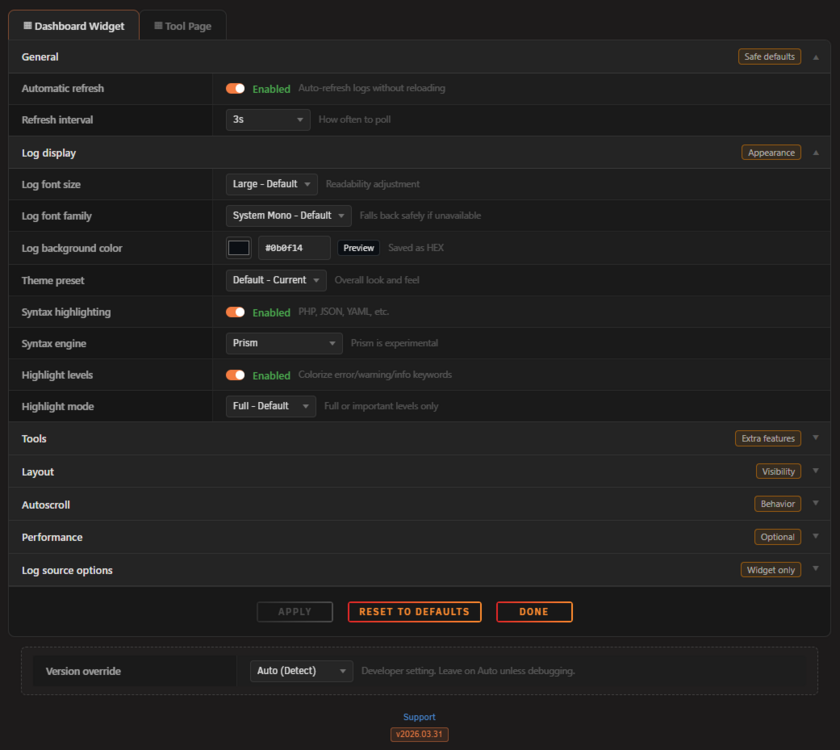Open the Highlight mode dropdown
Viewport: 840px width, 750px height.
coord(271,406)
